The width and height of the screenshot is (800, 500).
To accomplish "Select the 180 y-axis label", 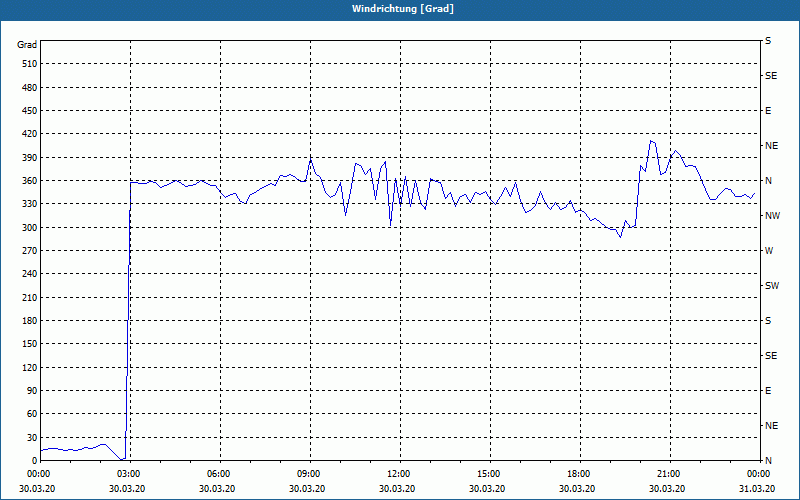I will pyautogui.click(x=29, y=321).
